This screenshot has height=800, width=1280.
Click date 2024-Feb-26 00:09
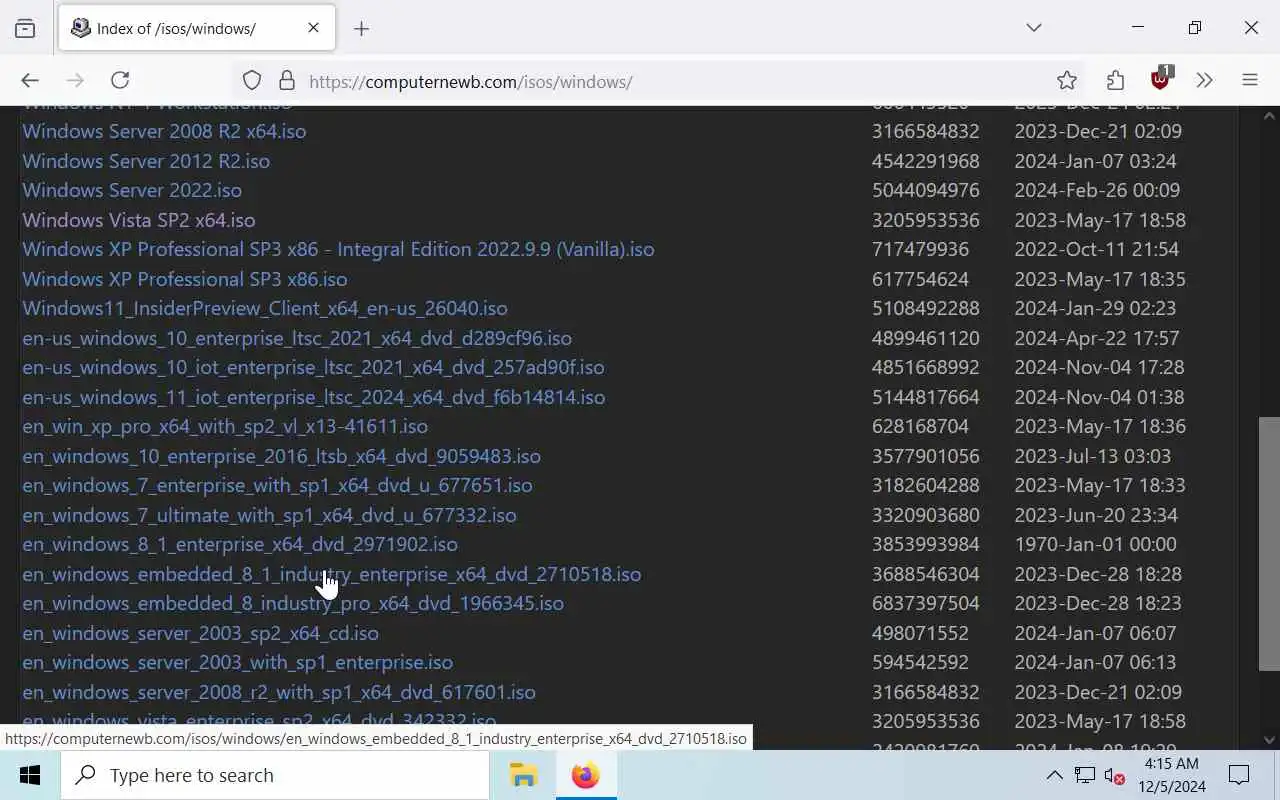click(x=1097, y=190)
